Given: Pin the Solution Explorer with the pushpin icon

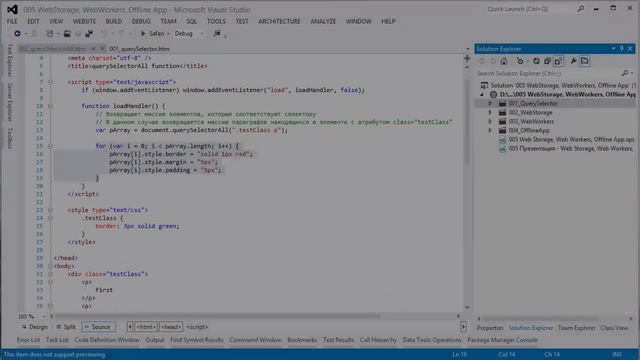Looking at the screenshot, I should tap(622, 49).
